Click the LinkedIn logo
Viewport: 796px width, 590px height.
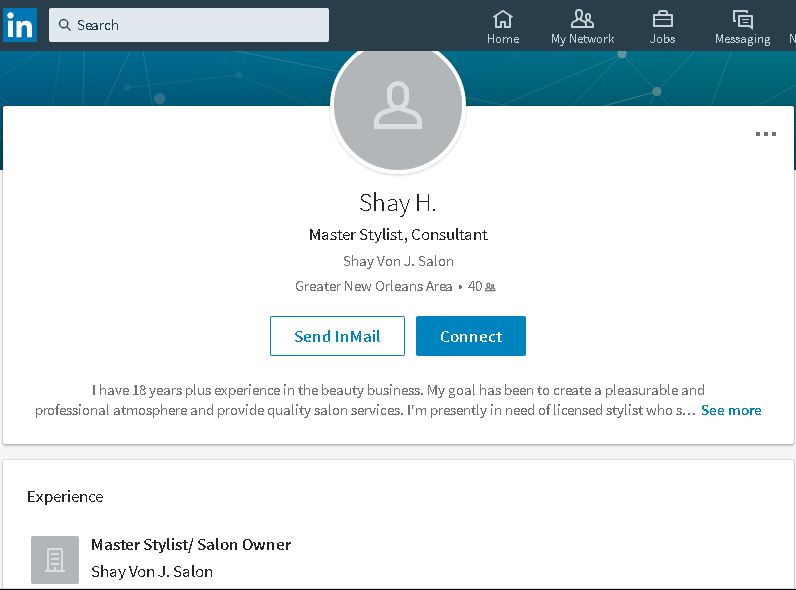click(20, 25)
